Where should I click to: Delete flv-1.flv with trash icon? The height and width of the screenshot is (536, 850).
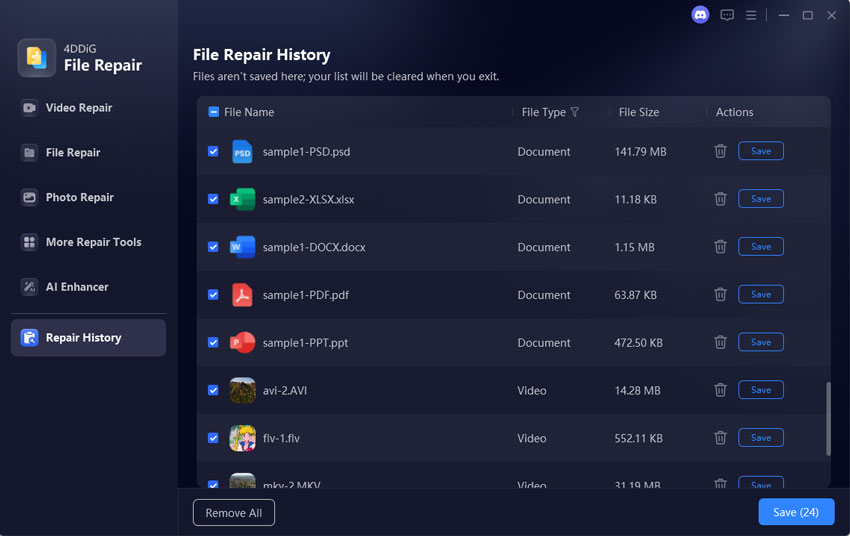720,437
